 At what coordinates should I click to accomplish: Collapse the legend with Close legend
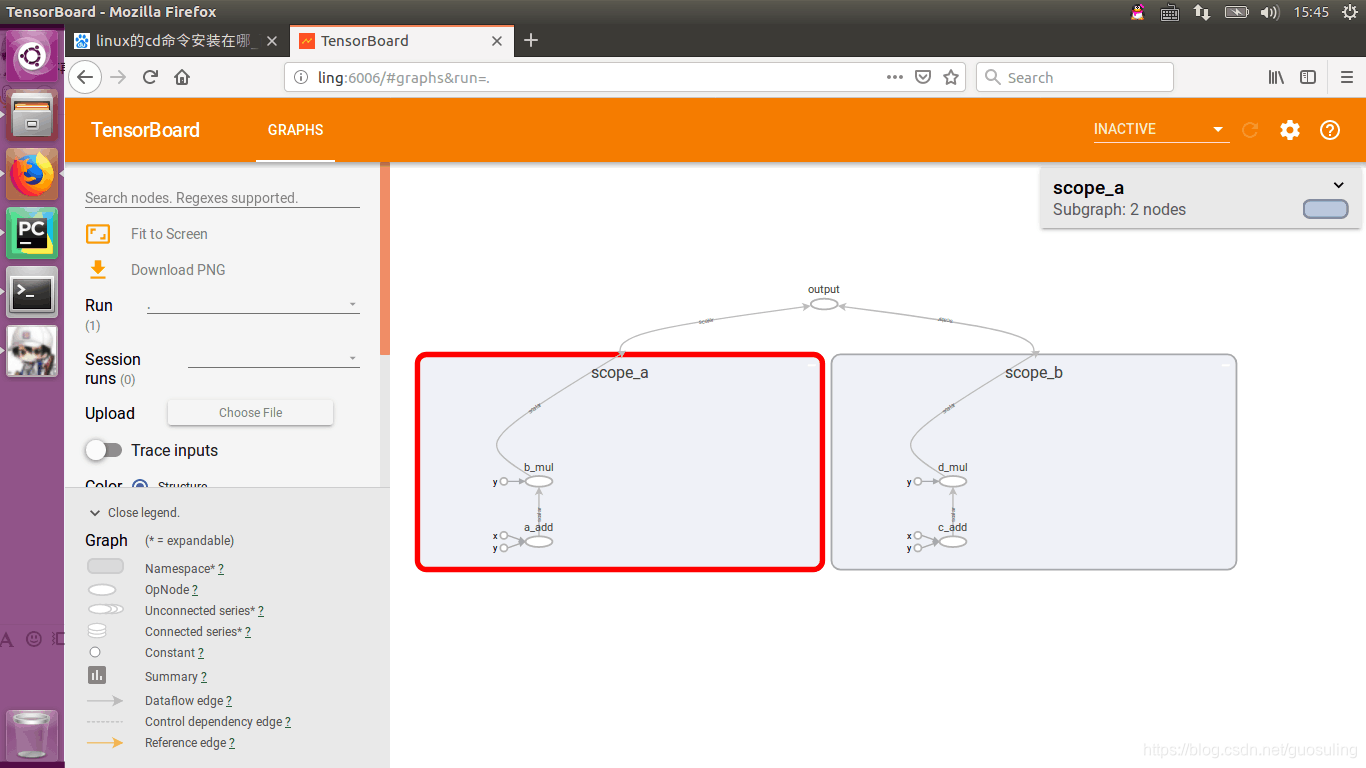[x=134, y=512]
